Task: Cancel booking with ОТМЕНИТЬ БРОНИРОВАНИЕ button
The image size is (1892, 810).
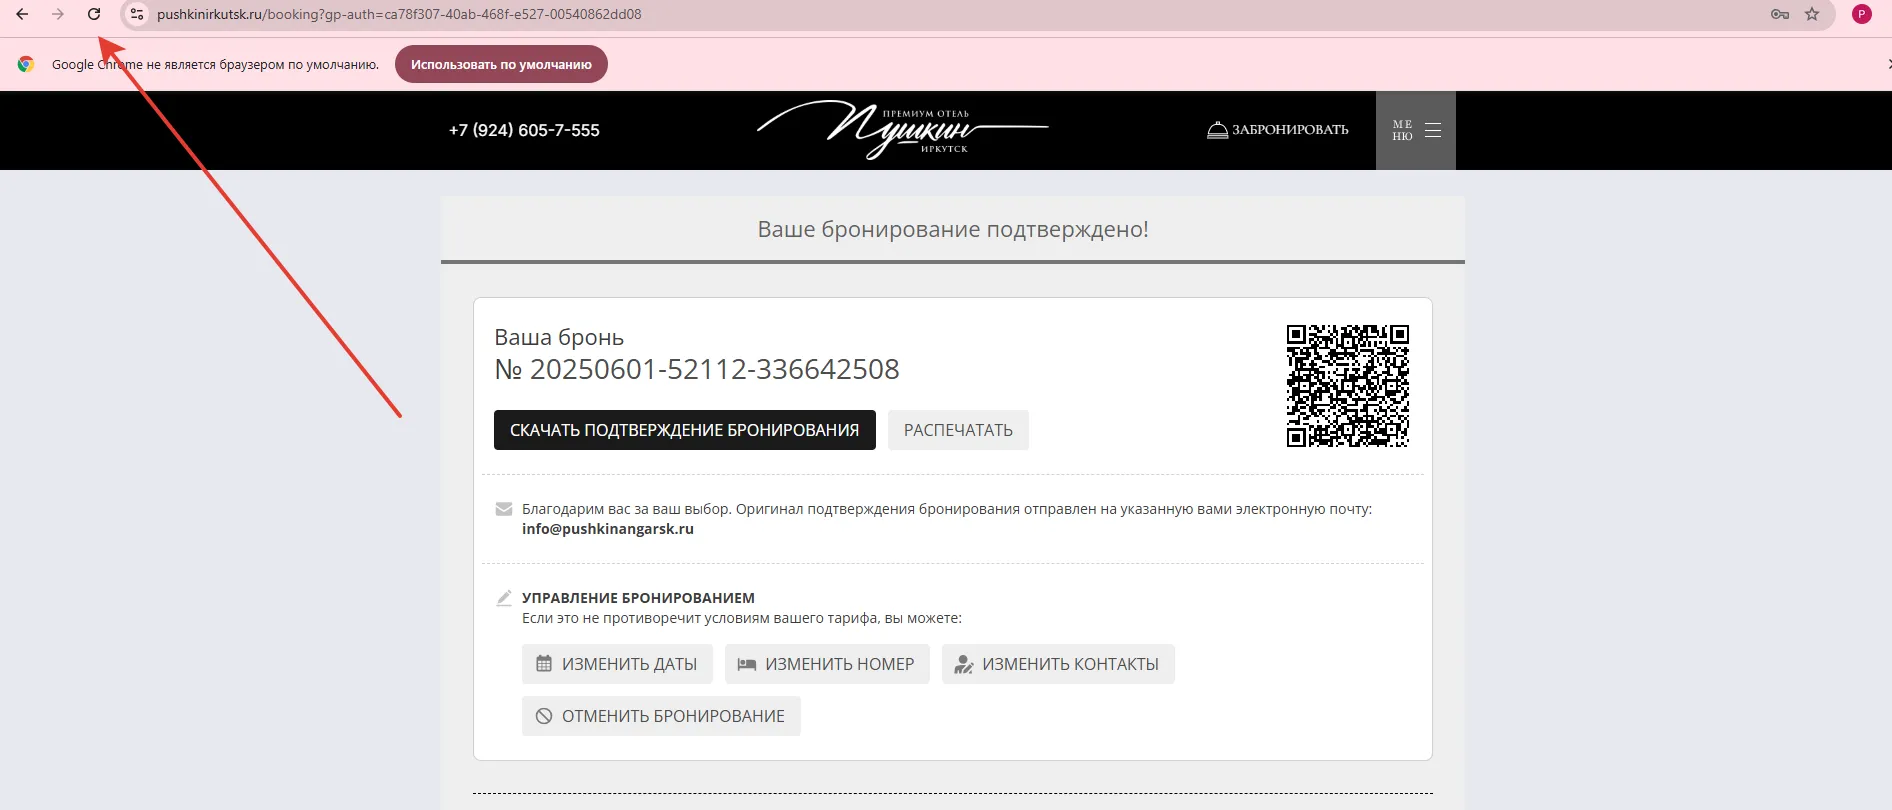Action: tap(661, 716)
